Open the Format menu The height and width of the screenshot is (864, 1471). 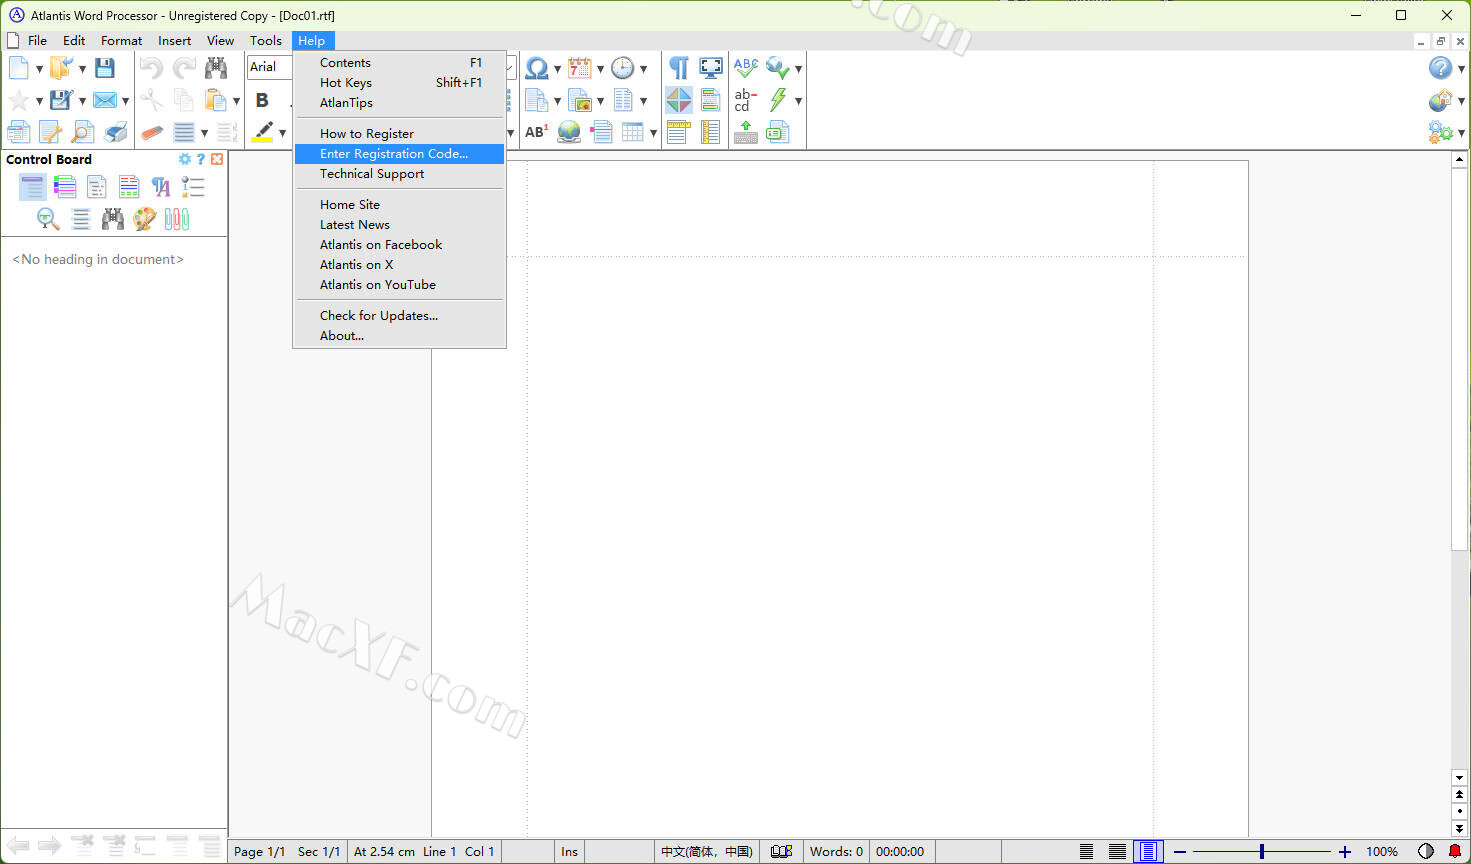(121, 41)
